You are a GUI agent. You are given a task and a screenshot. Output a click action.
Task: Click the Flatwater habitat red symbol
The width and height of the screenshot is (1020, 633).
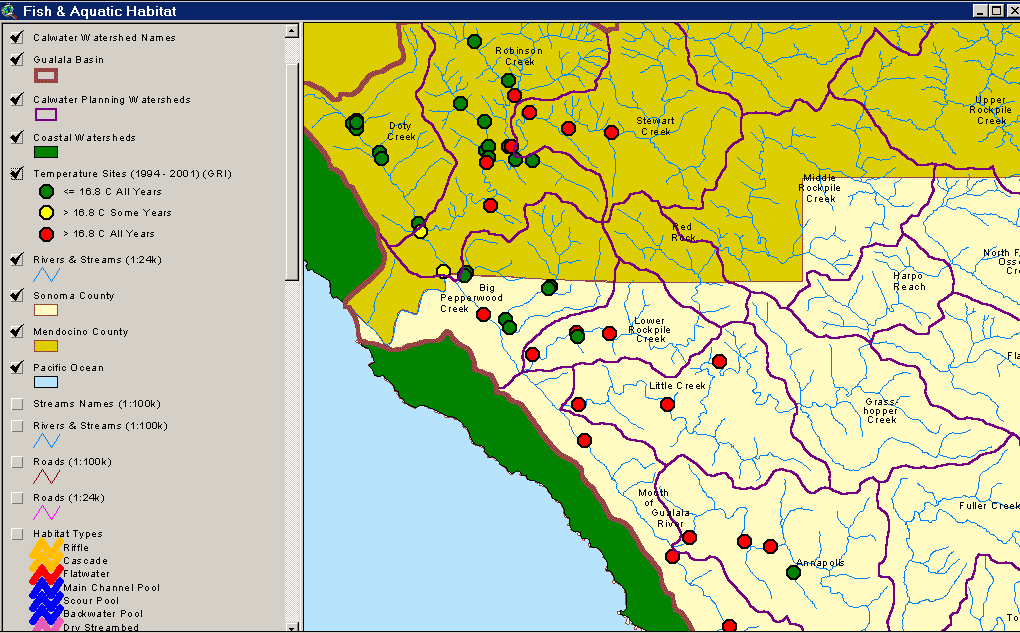point(46,574)
